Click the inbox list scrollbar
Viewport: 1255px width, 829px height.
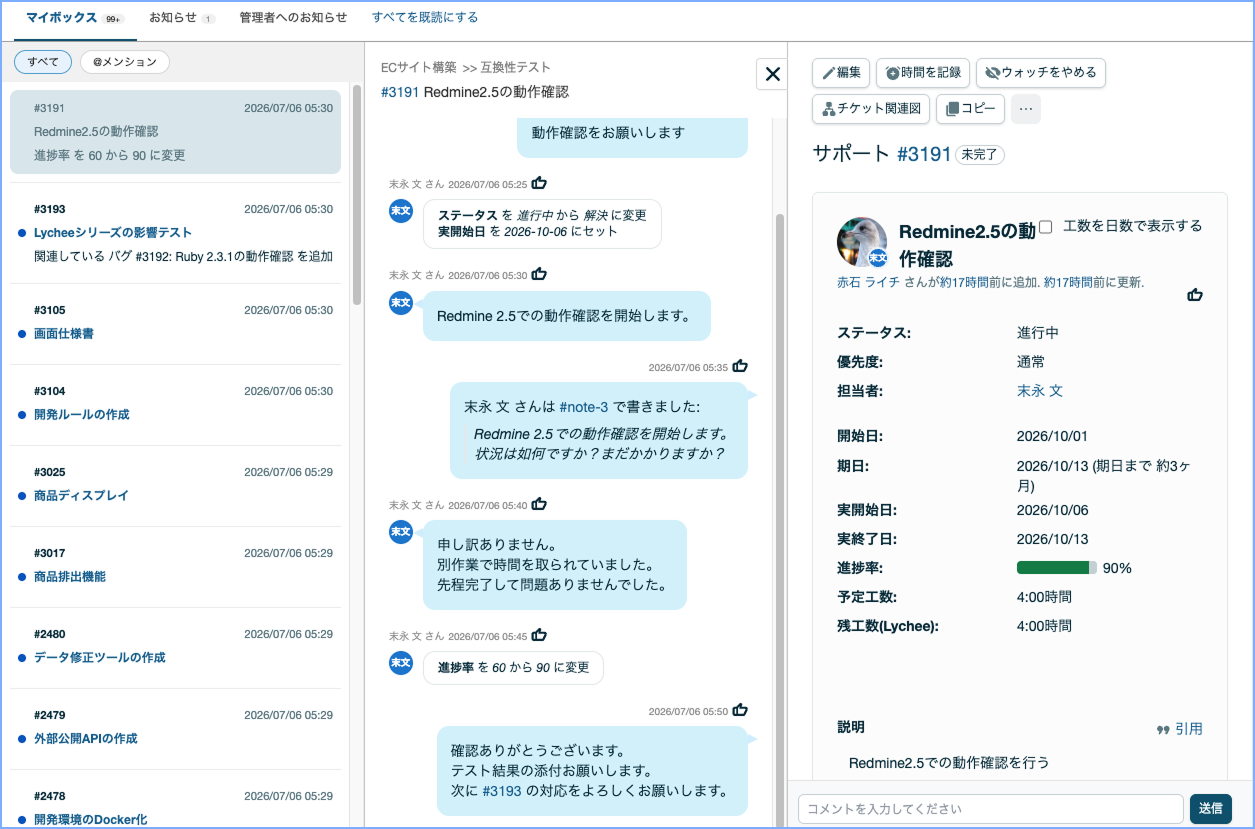click(x=357, y=195)
